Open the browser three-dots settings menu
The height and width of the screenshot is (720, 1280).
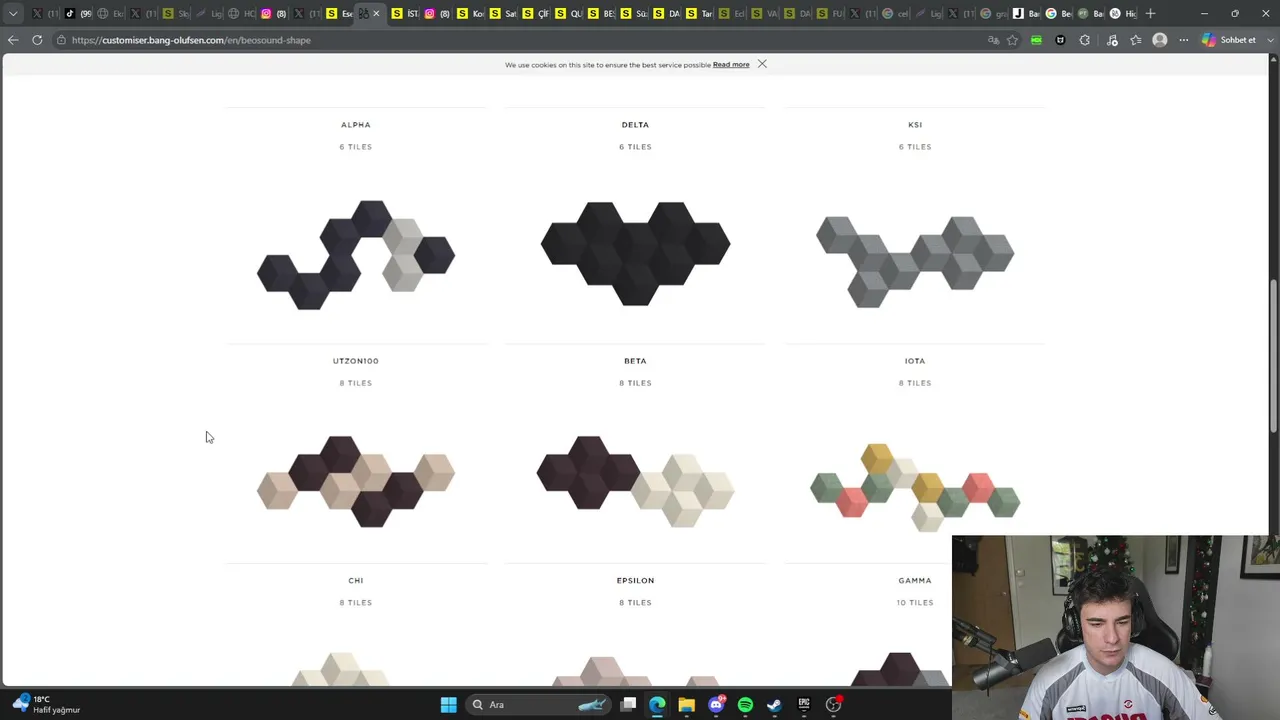click(1184, 40)
